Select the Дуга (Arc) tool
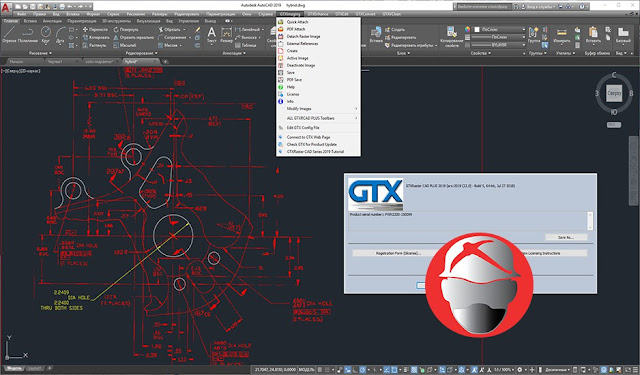Image resolution: width=640 pixels, height=375 pixels. (x=60, y=35)
